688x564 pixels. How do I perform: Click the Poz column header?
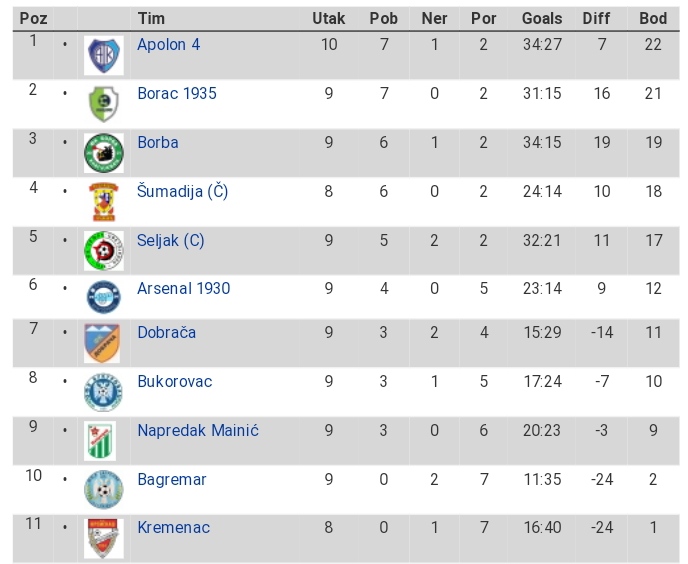coord(33,18)
